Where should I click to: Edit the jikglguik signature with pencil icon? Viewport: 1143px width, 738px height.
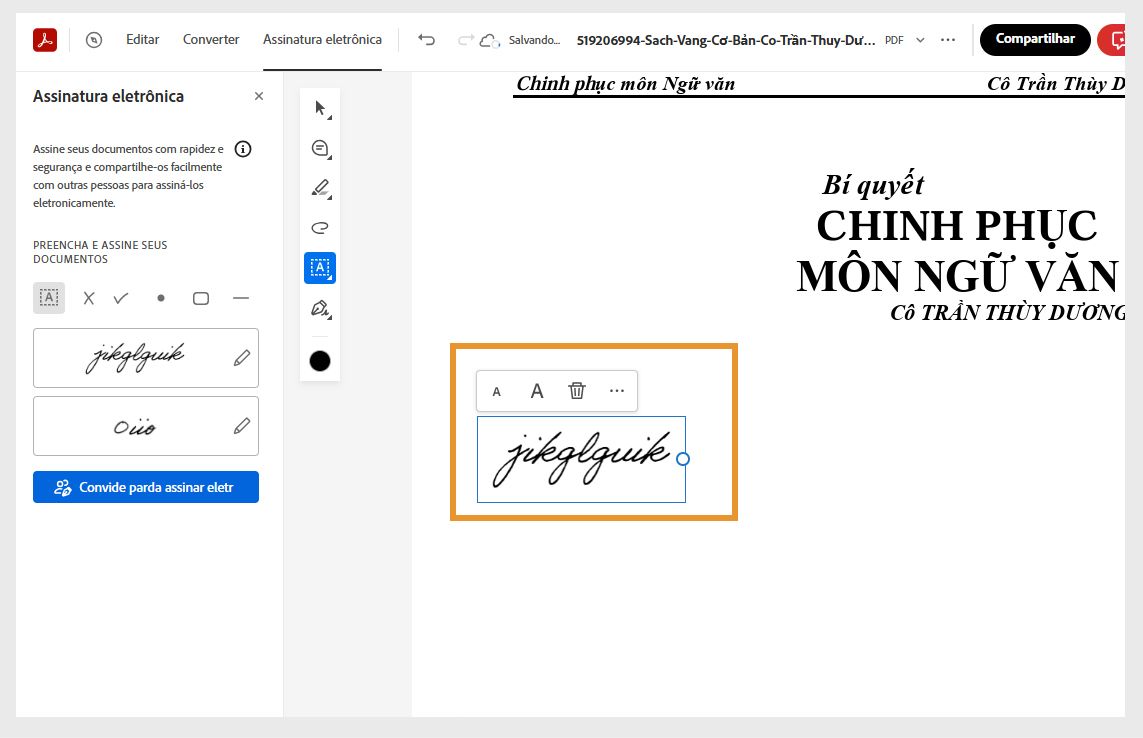point(242,357)
